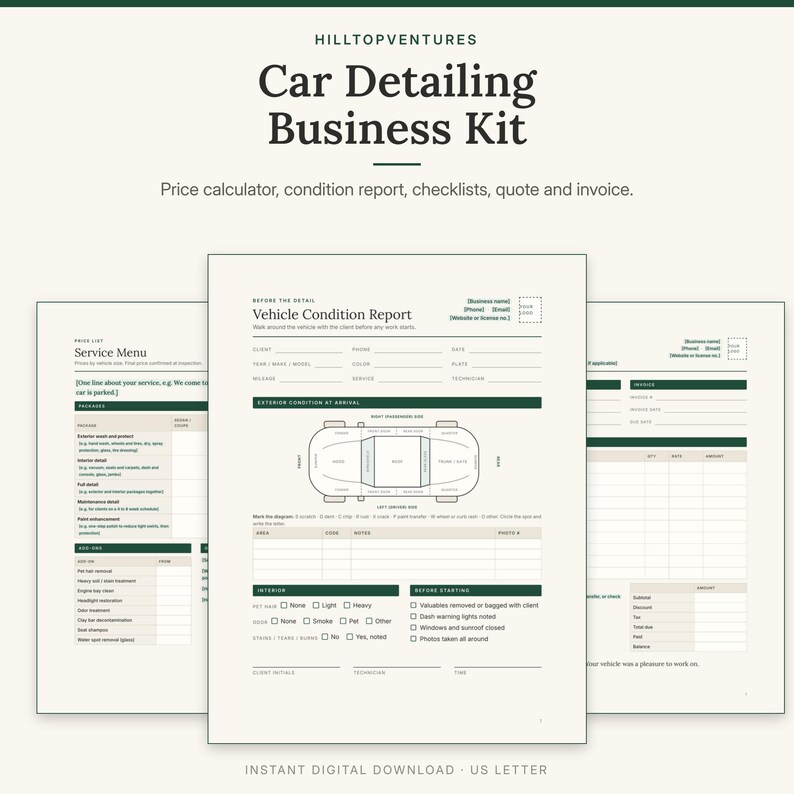The width and height of the screenshot is (794, 794).
Task: Click the 'Price calculator, condition report' subtitle
Action: click(397, 189)
